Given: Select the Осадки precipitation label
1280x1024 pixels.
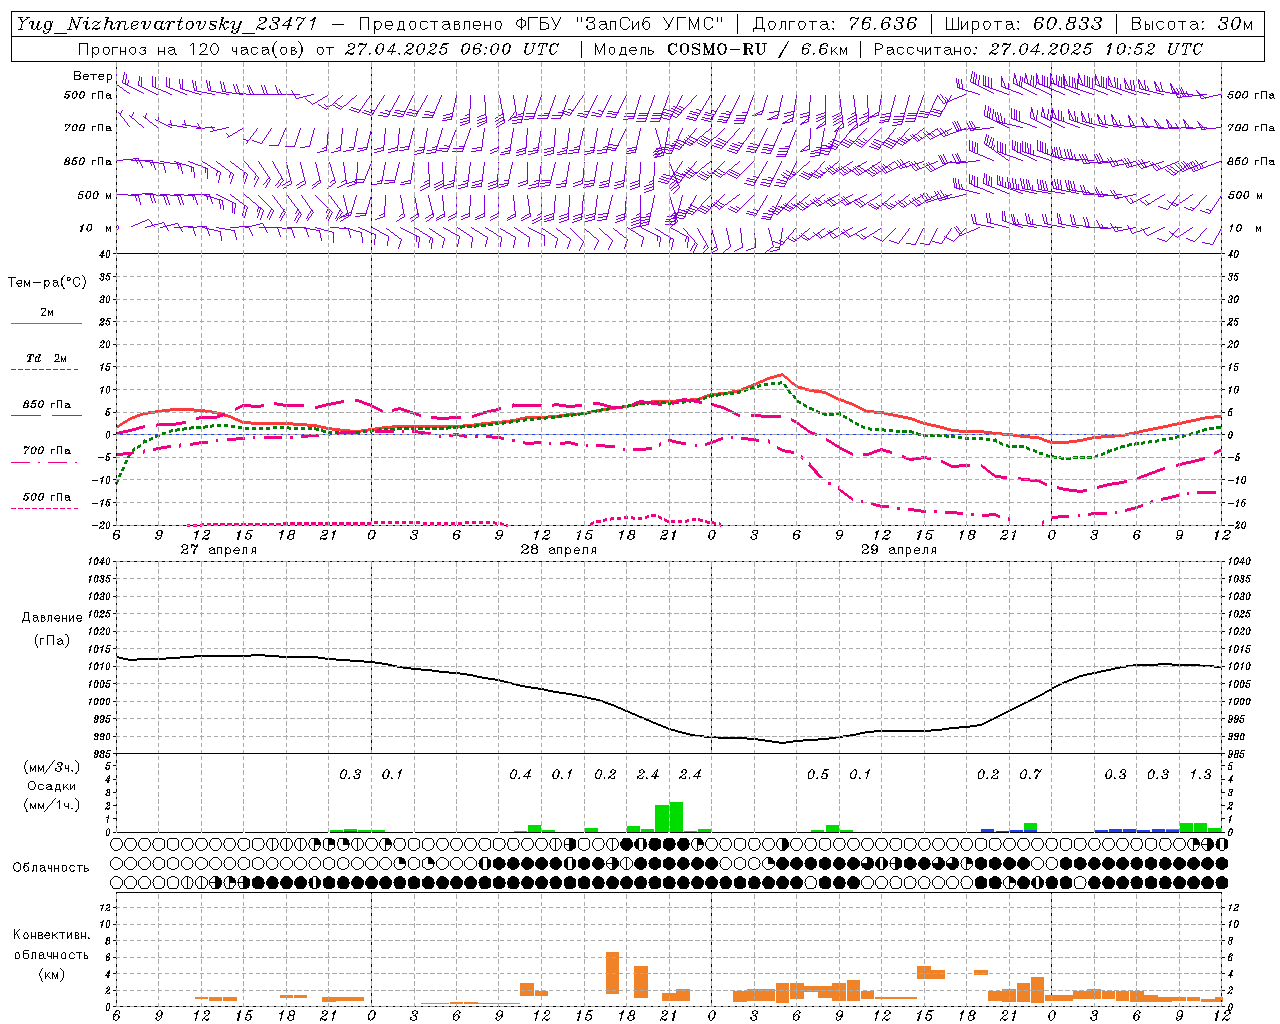Looking at the screenshot, I should [51, 786].
